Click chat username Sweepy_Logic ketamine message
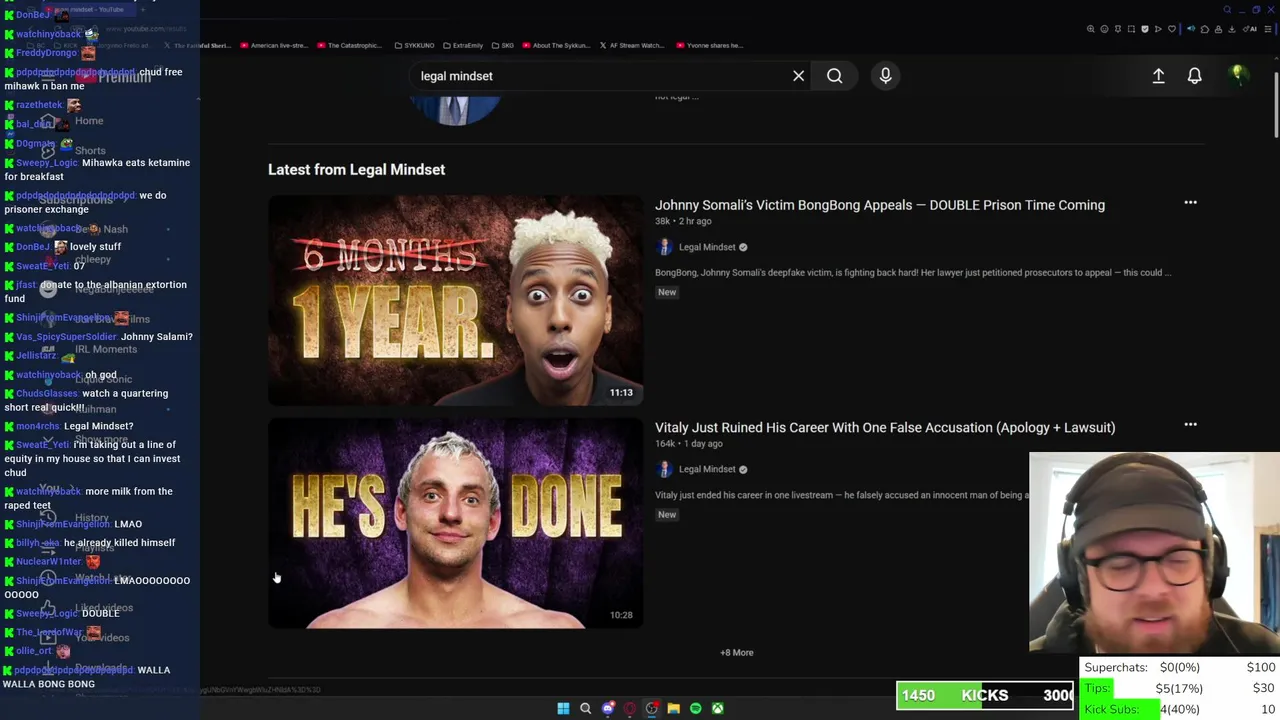The width and height of the screenshot is (1280, 720). click(46, 163)
